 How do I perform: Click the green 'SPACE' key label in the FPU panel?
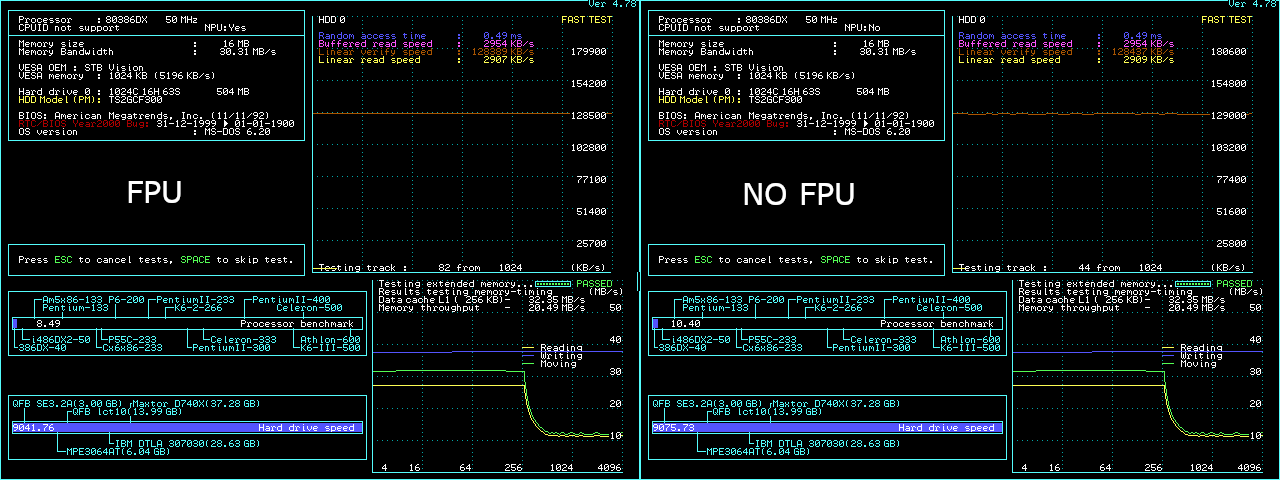(x=195, y=260)
